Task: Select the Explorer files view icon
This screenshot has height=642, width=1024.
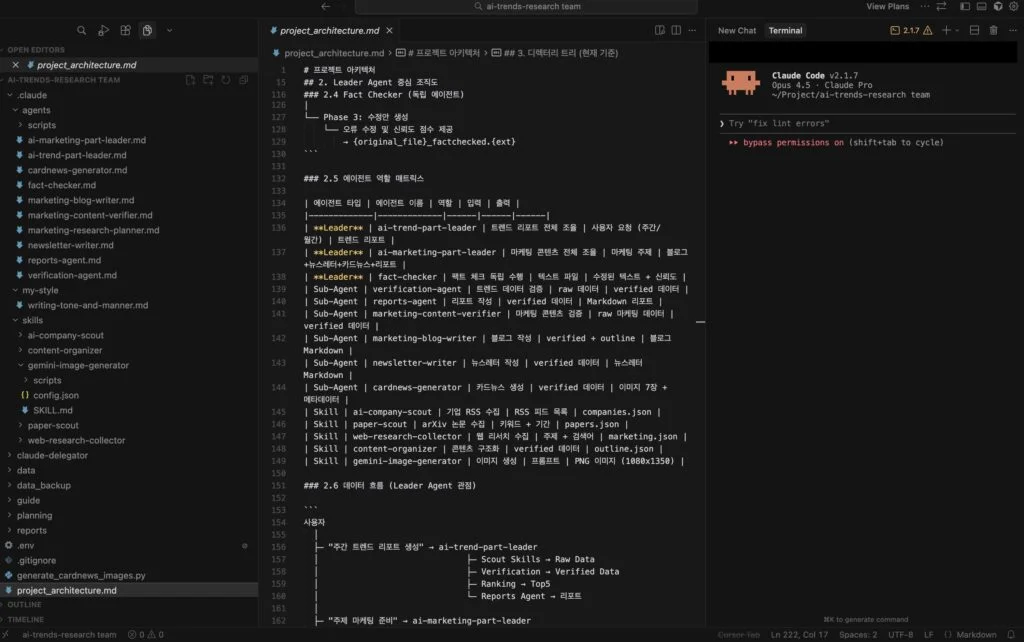Action: point(148,30)
